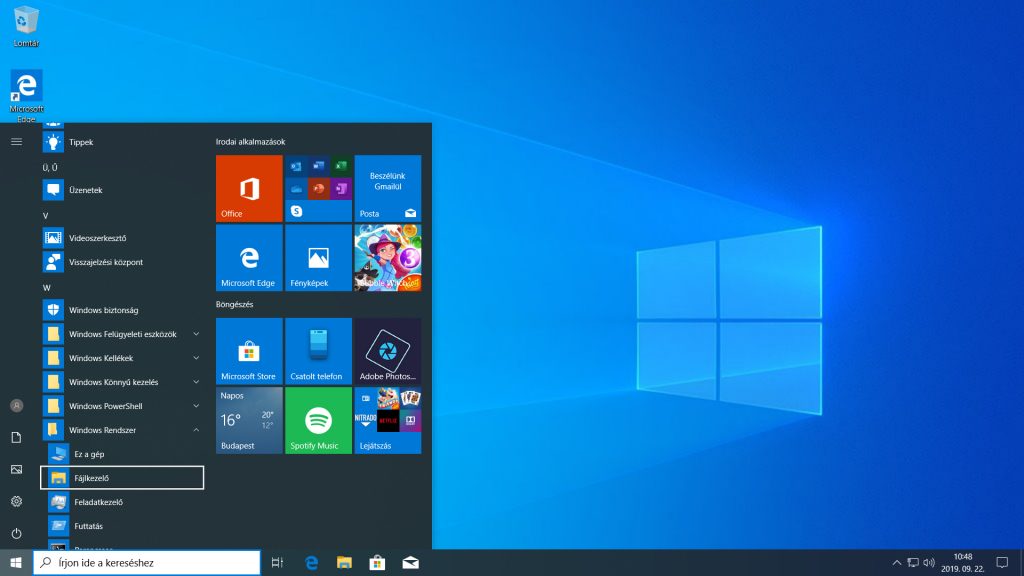This screenshot has height=576, width=1024.
Task: Open the Office tile
Action: [x=249, y=189]
